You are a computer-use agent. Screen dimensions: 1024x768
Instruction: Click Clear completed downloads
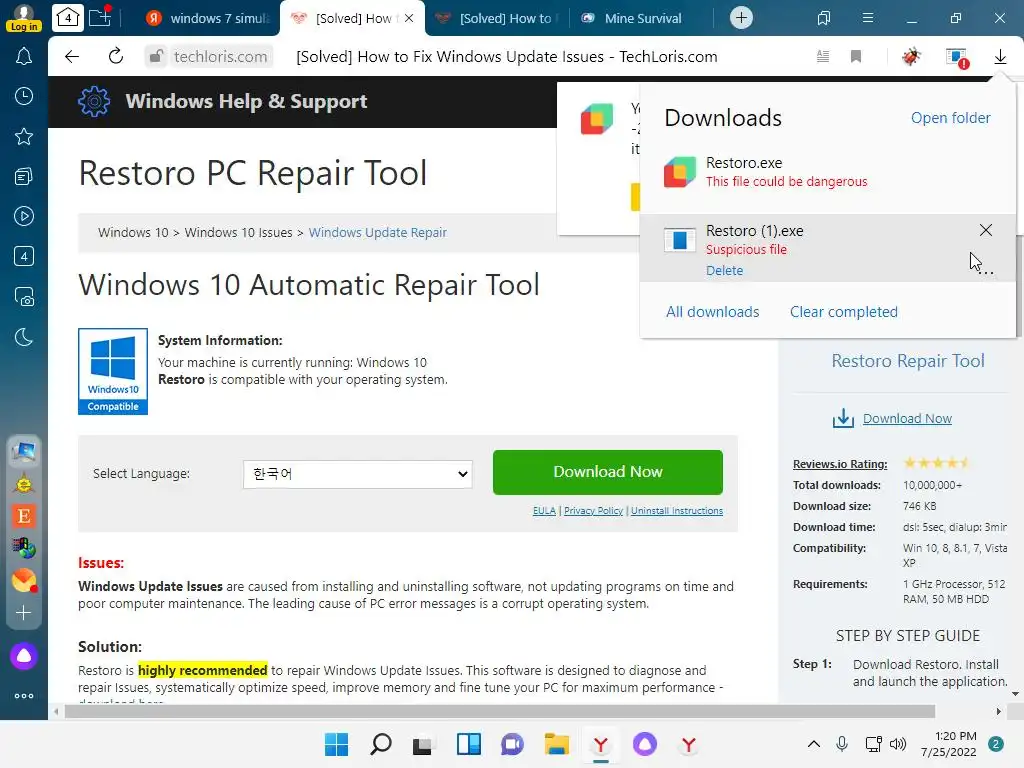click(x=844, y=312)
